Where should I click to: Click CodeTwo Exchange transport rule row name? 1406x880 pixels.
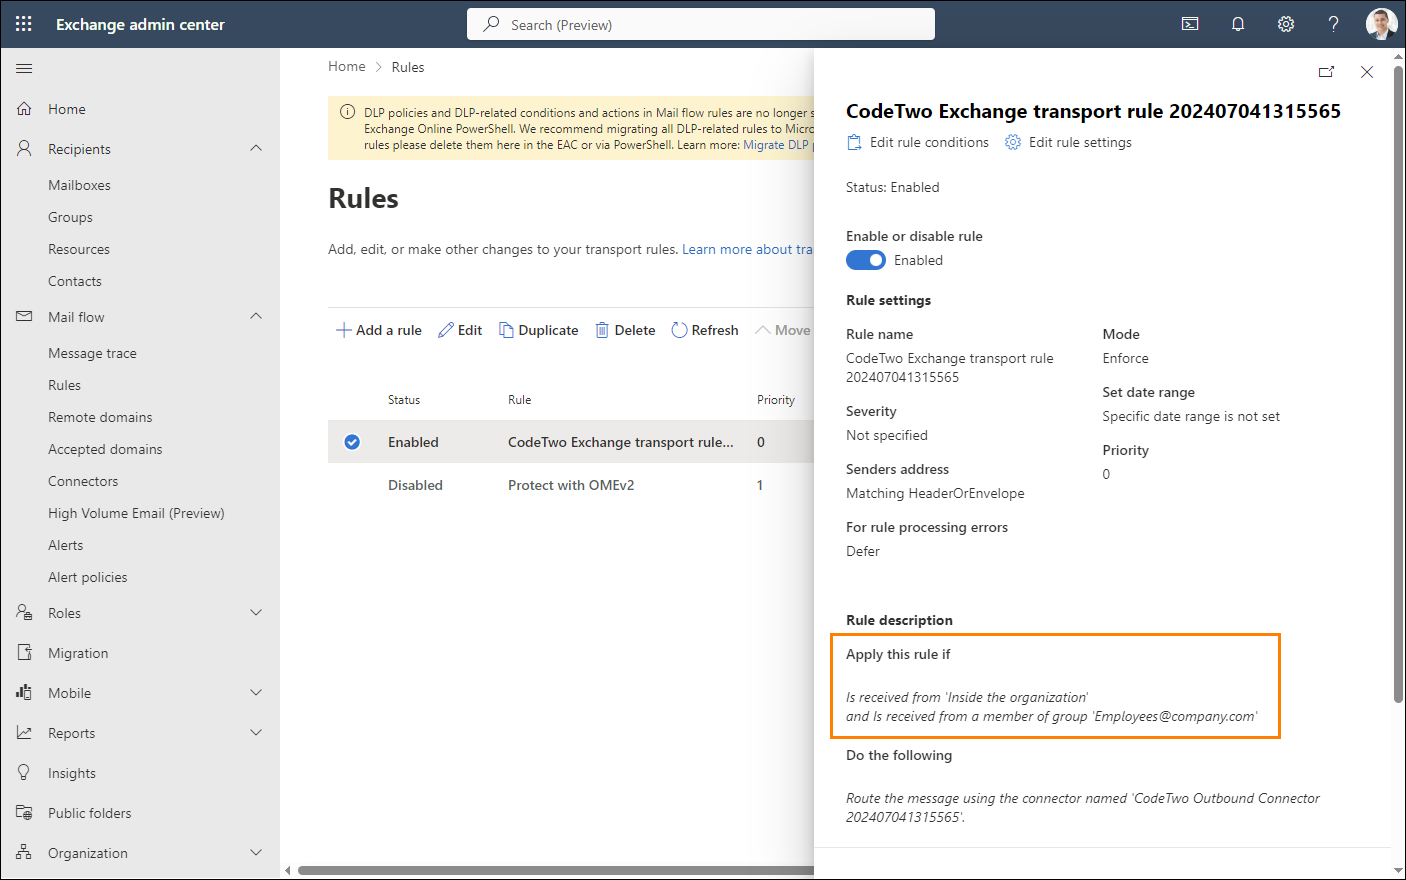621,442
